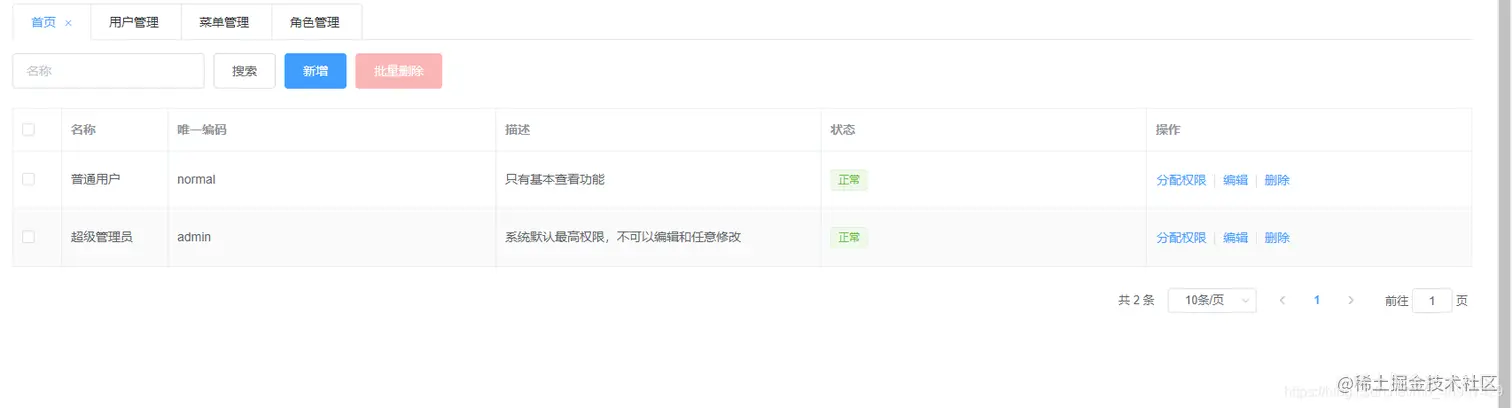The width and height of the screenshot is (1512, 408).
Task: Click 分配权限 link for 超级管理员
Action: 1181,238
